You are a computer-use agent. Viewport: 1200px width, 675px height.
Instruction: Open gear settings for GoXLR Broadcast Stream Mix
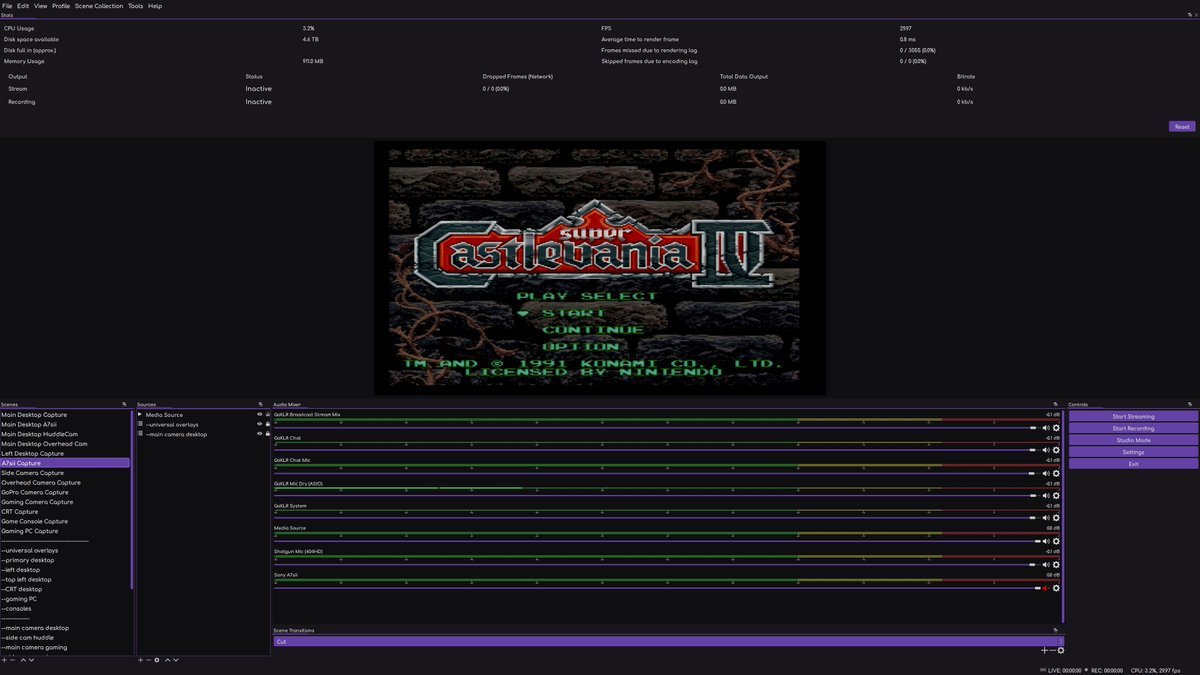click(1056, 428)
